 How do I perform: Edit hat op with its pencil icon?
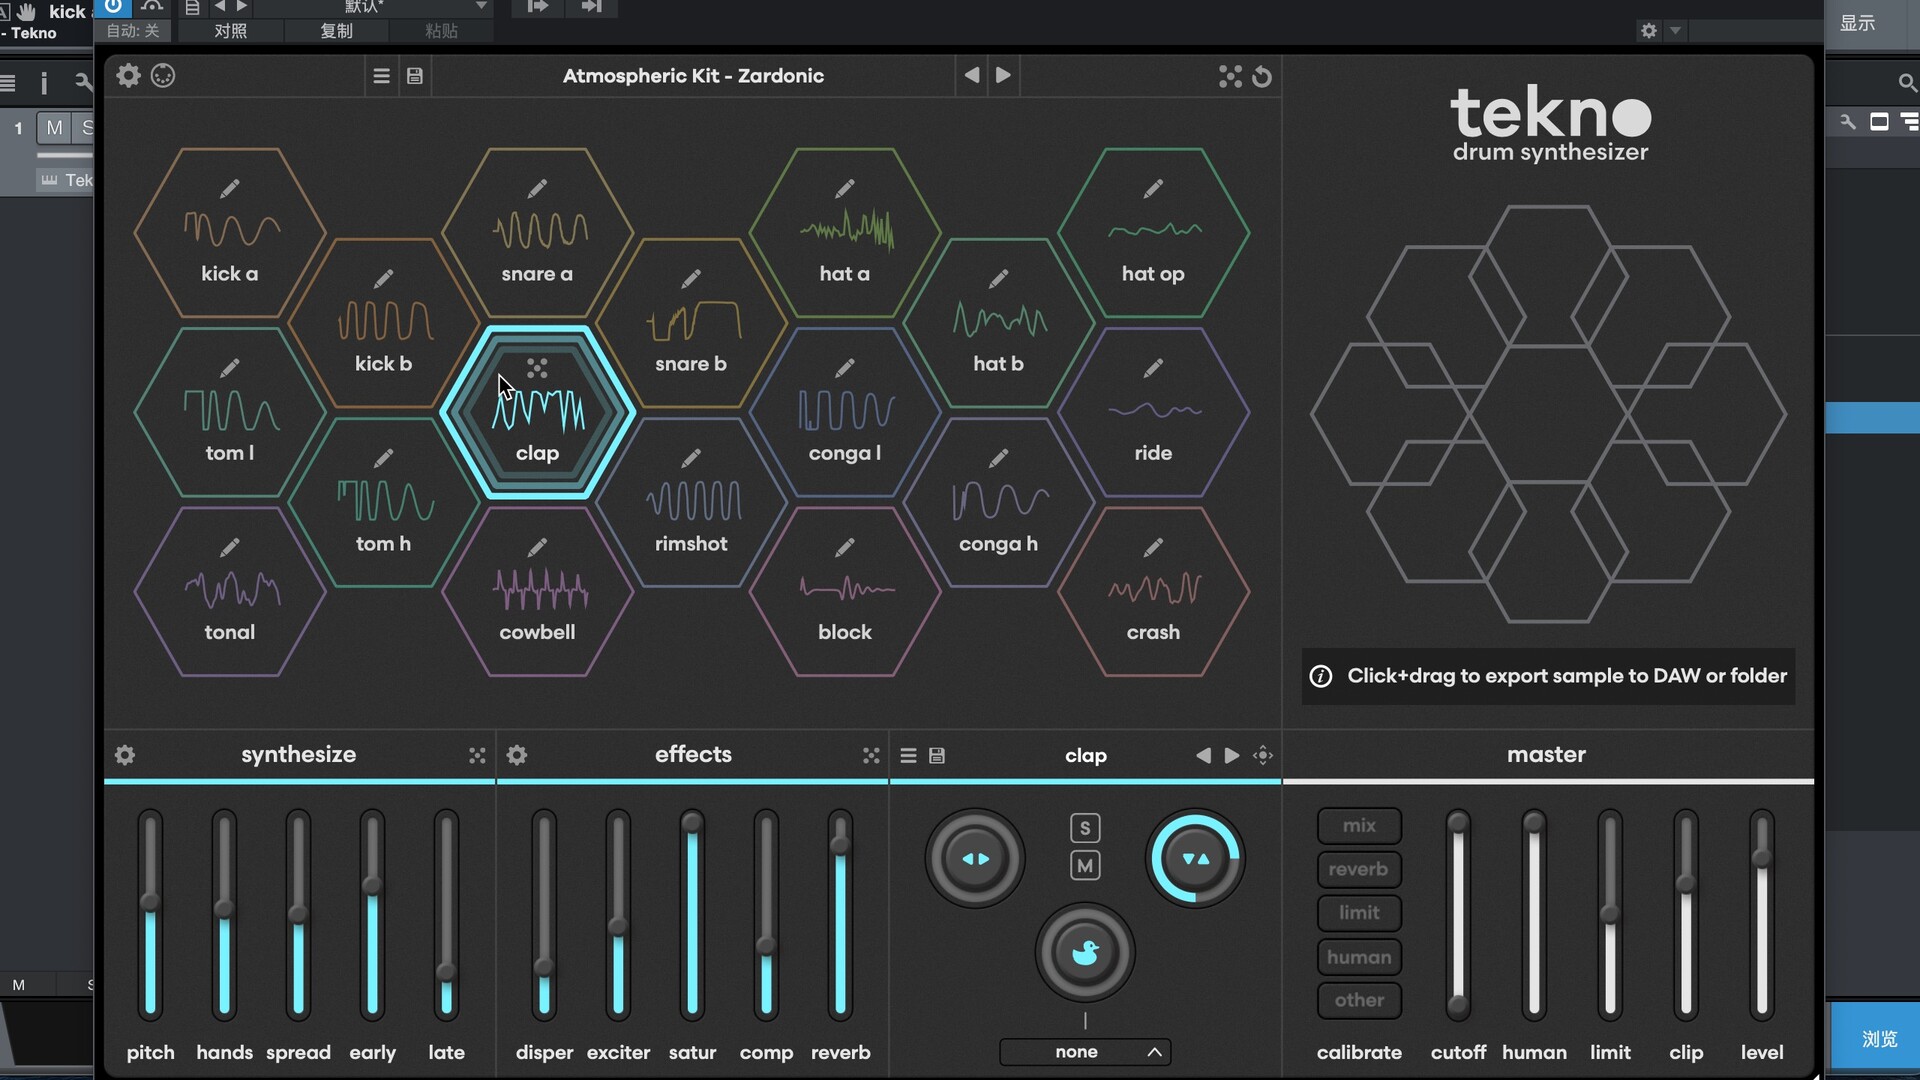coord(1153,188)
